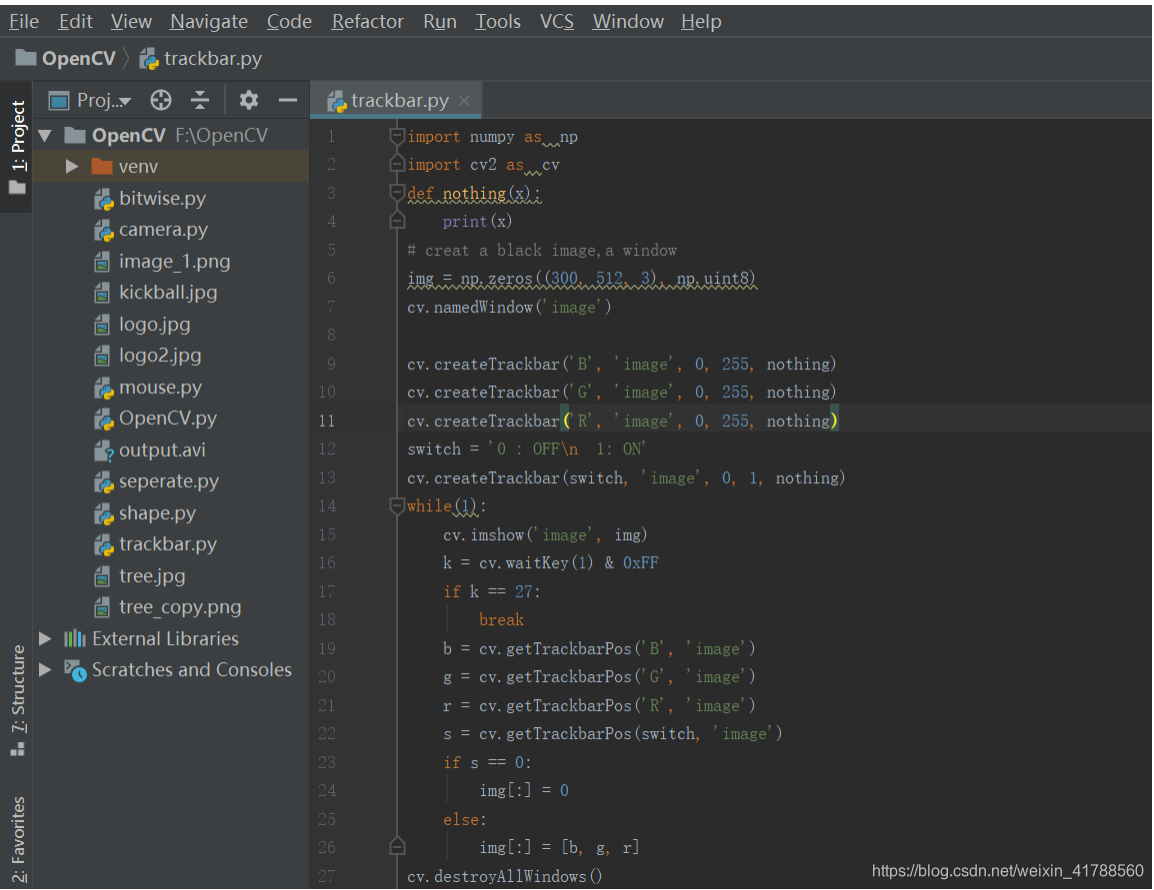Select bitwise.py file name in tree

tap(162, 198)
